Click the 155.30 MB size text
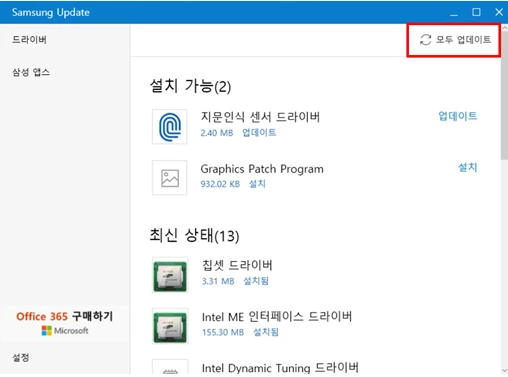 point(223,332)
